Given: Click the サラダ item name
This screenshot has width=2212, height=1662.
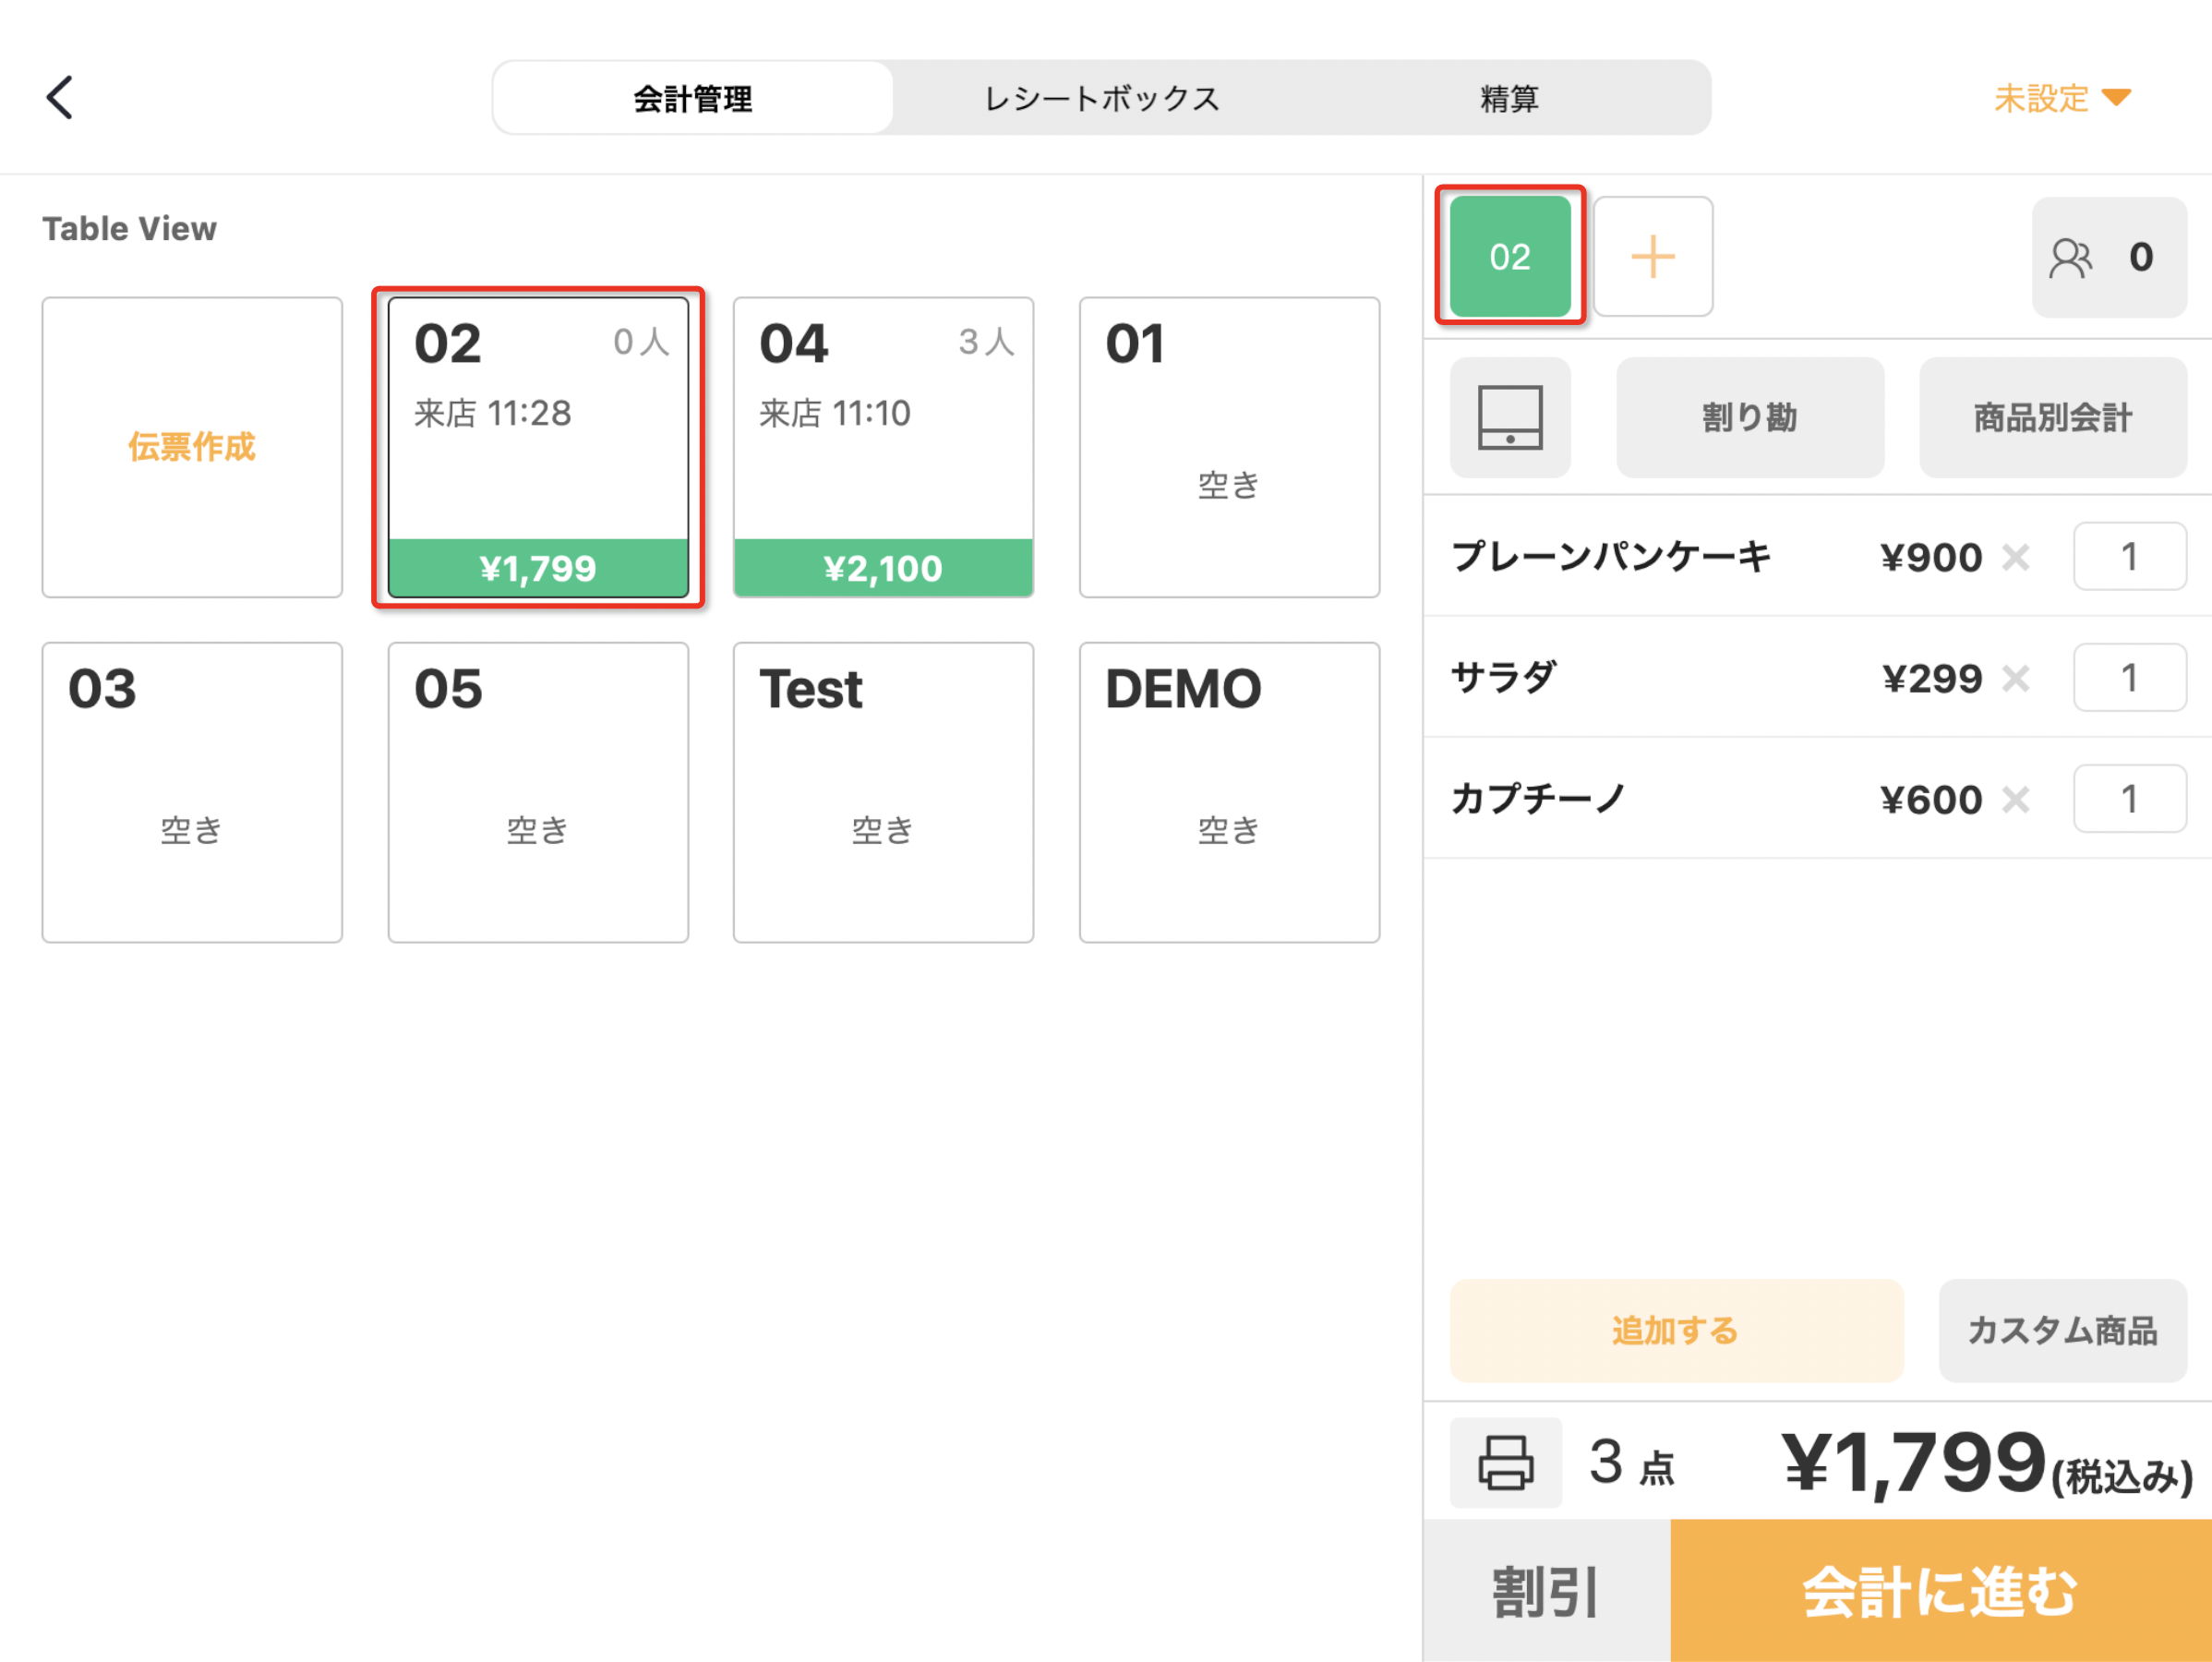Looking at the screenshot, I should (x=1504, y=678).
